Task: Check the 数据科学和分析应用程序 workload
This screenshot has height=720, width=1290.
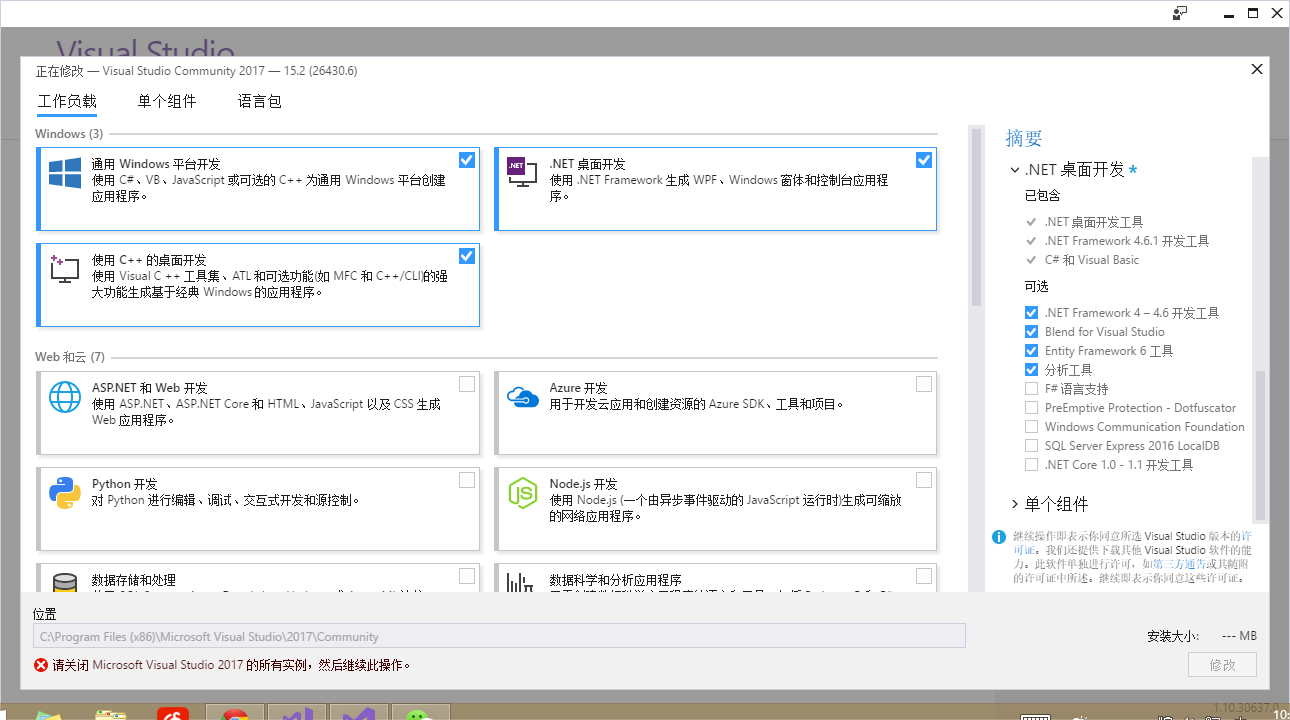Action: [924, 576]
